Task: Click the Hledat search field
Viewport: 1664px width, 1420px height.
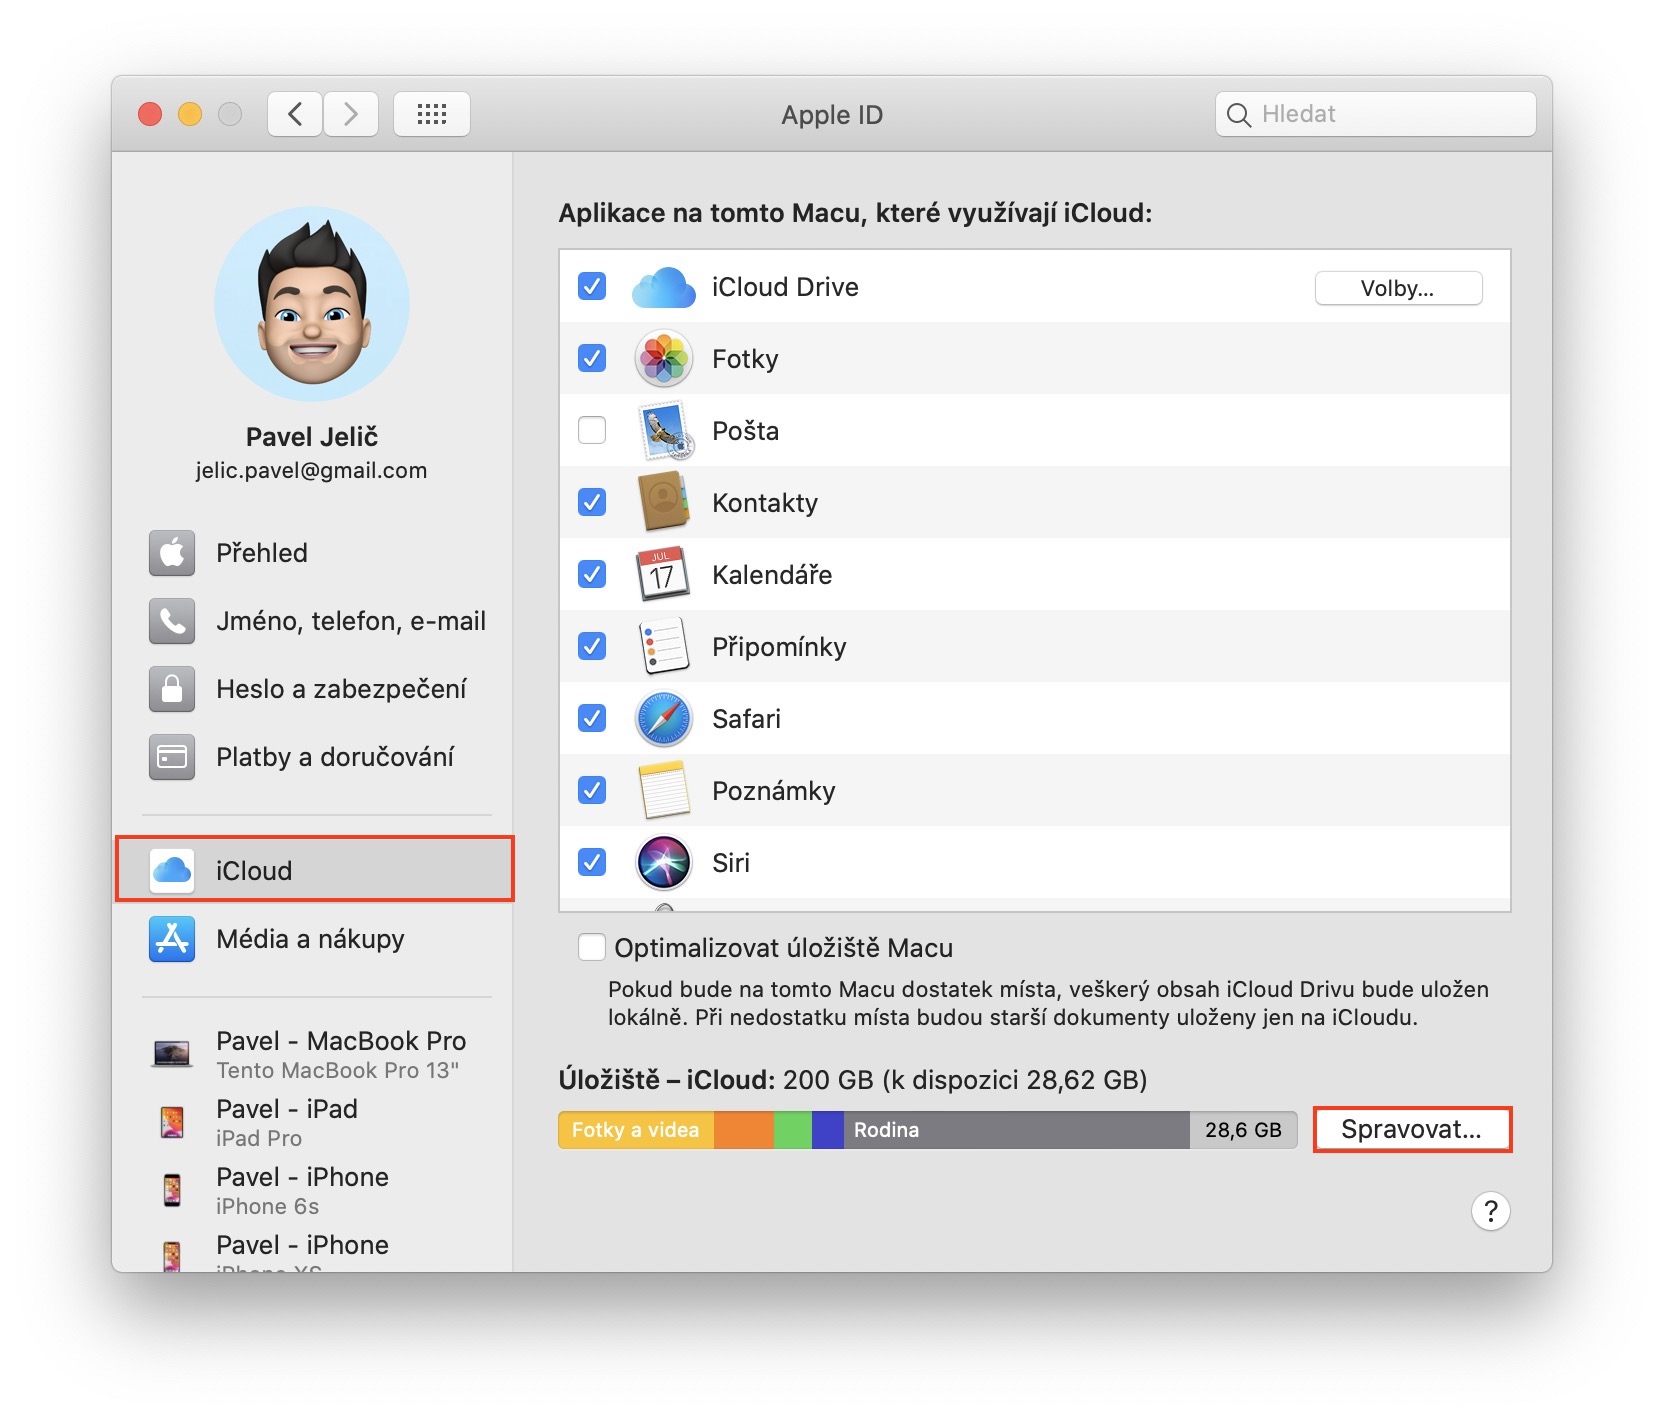Action: [x=1376, y=114]
